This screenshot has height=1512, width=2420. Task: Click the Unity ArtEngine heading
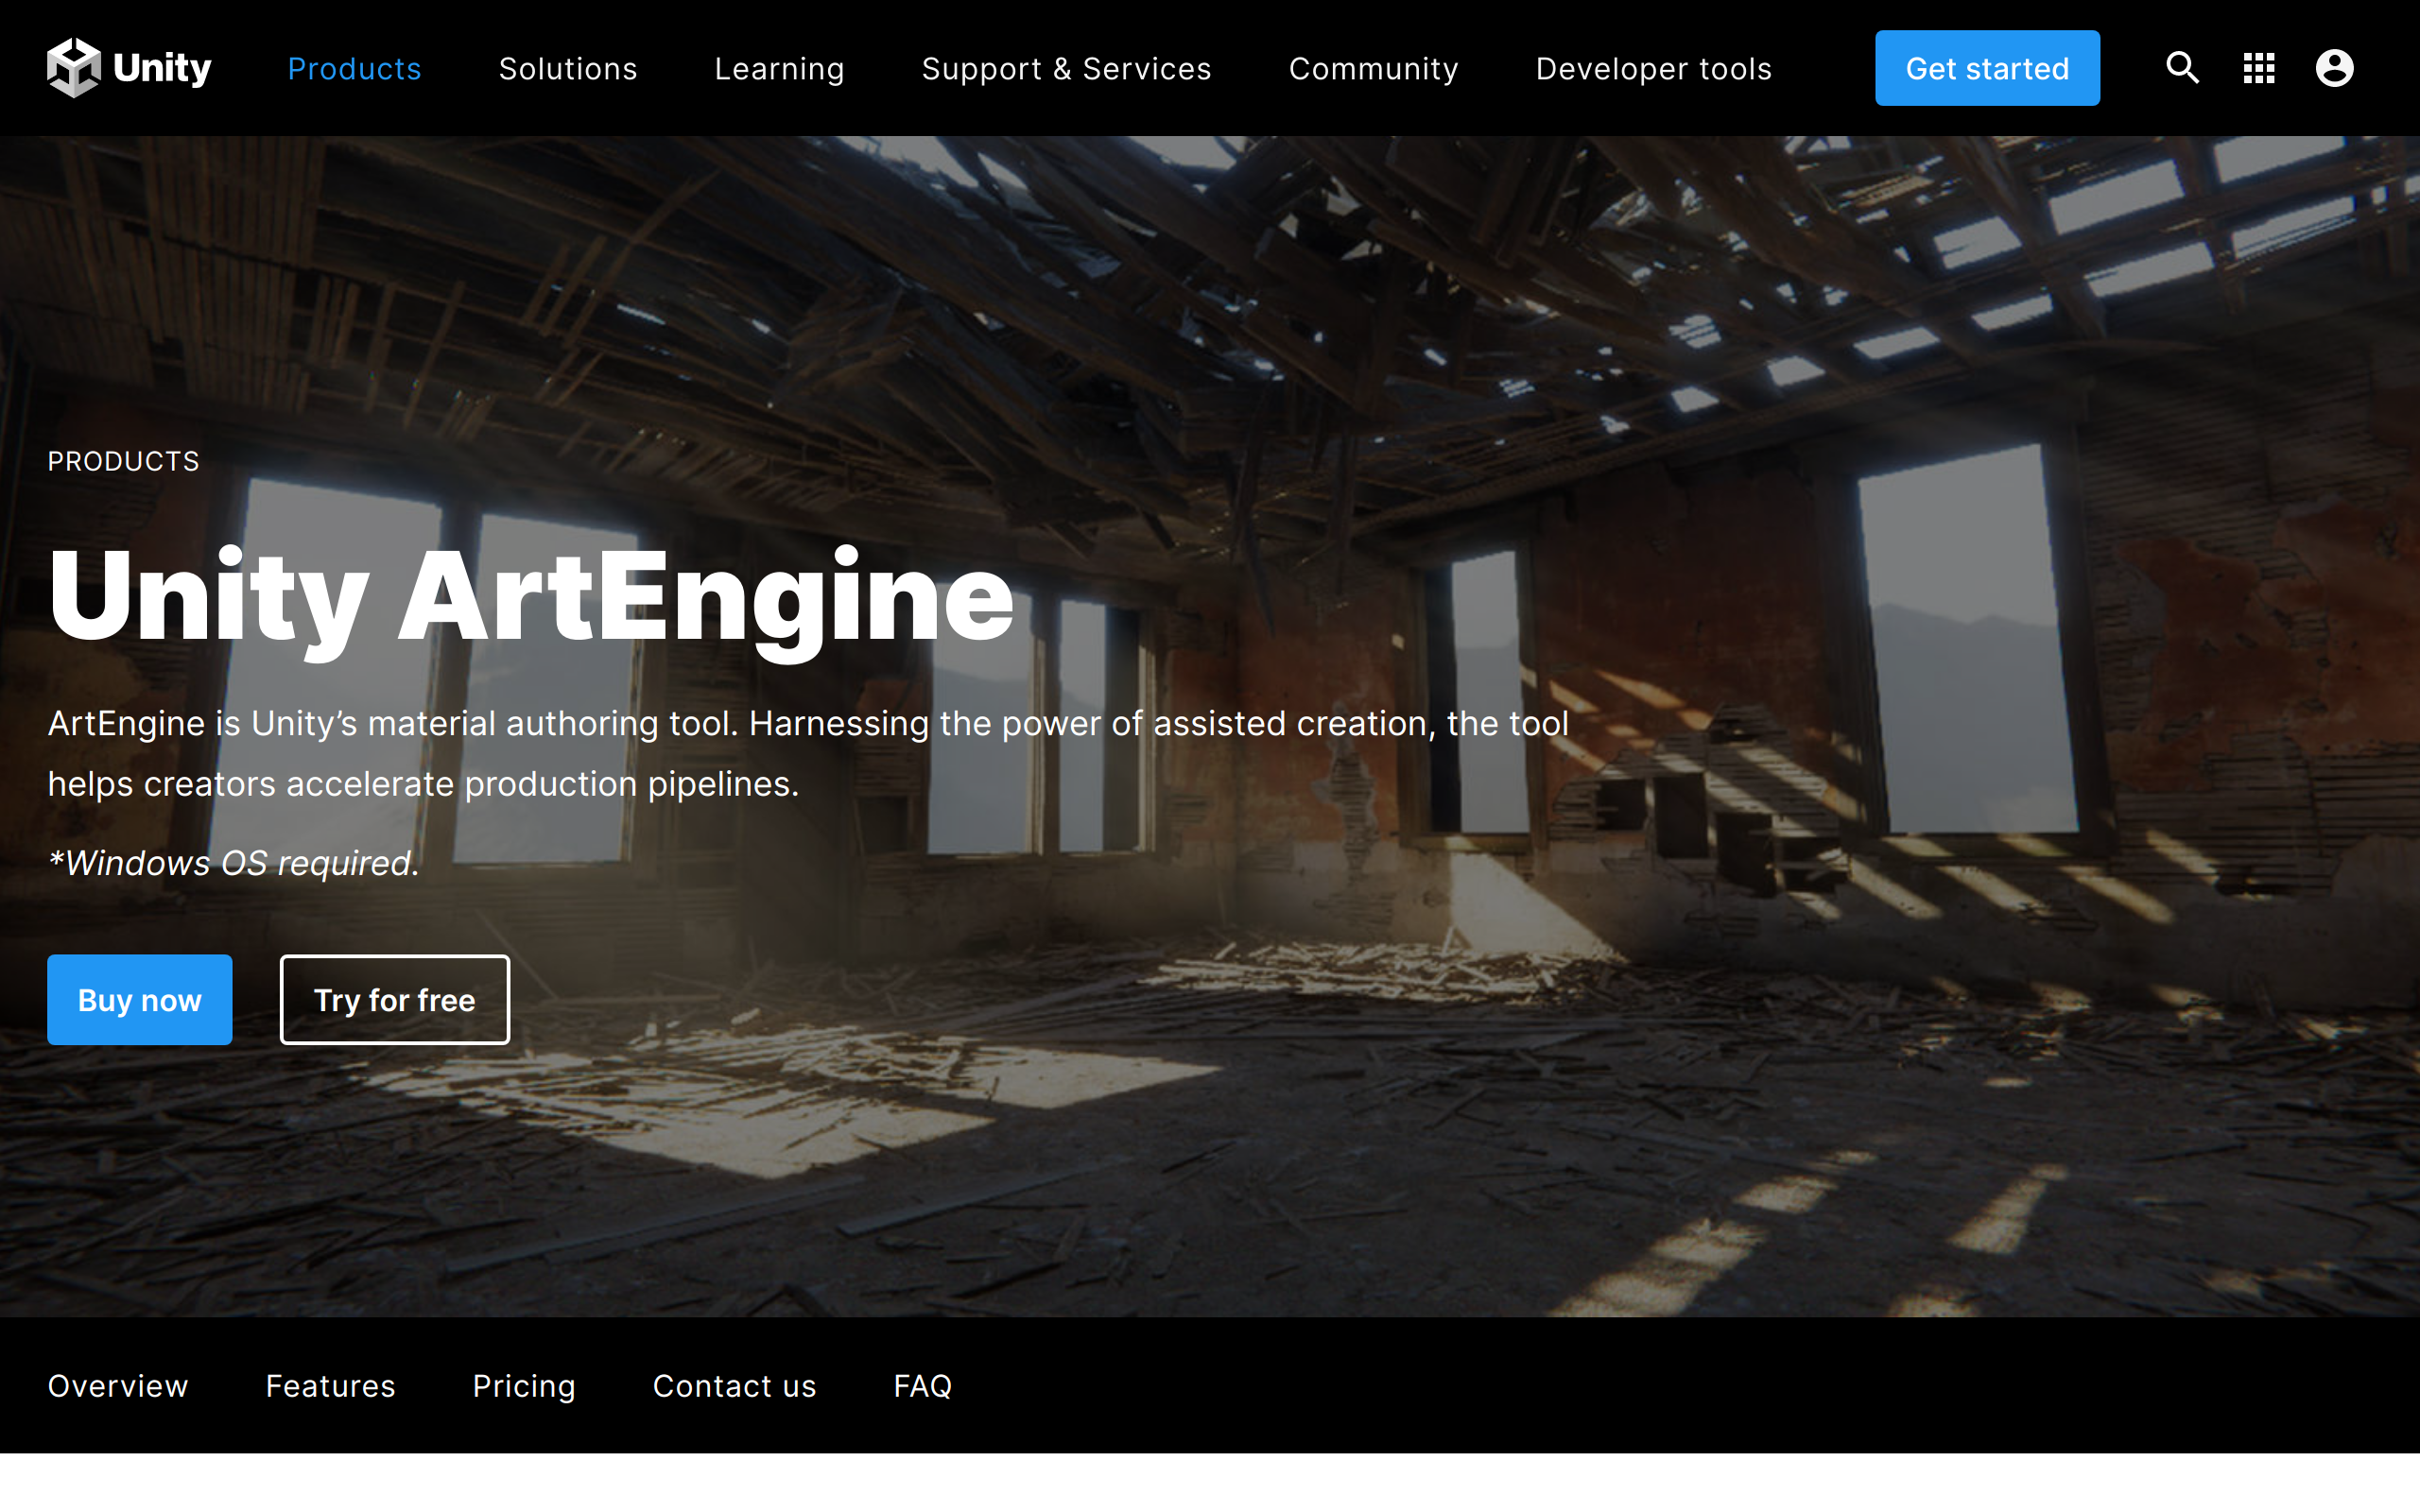(530, 596)
